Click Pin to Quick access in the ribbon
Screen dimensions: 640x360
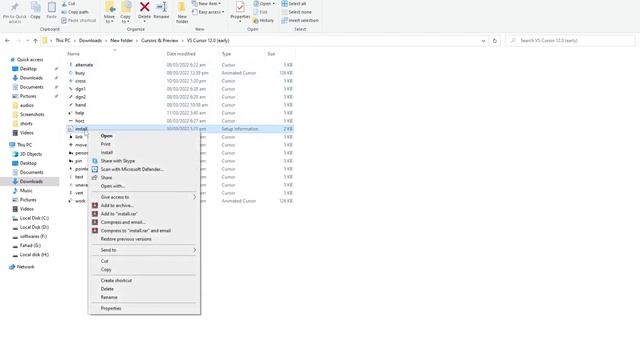coord(15,13)
